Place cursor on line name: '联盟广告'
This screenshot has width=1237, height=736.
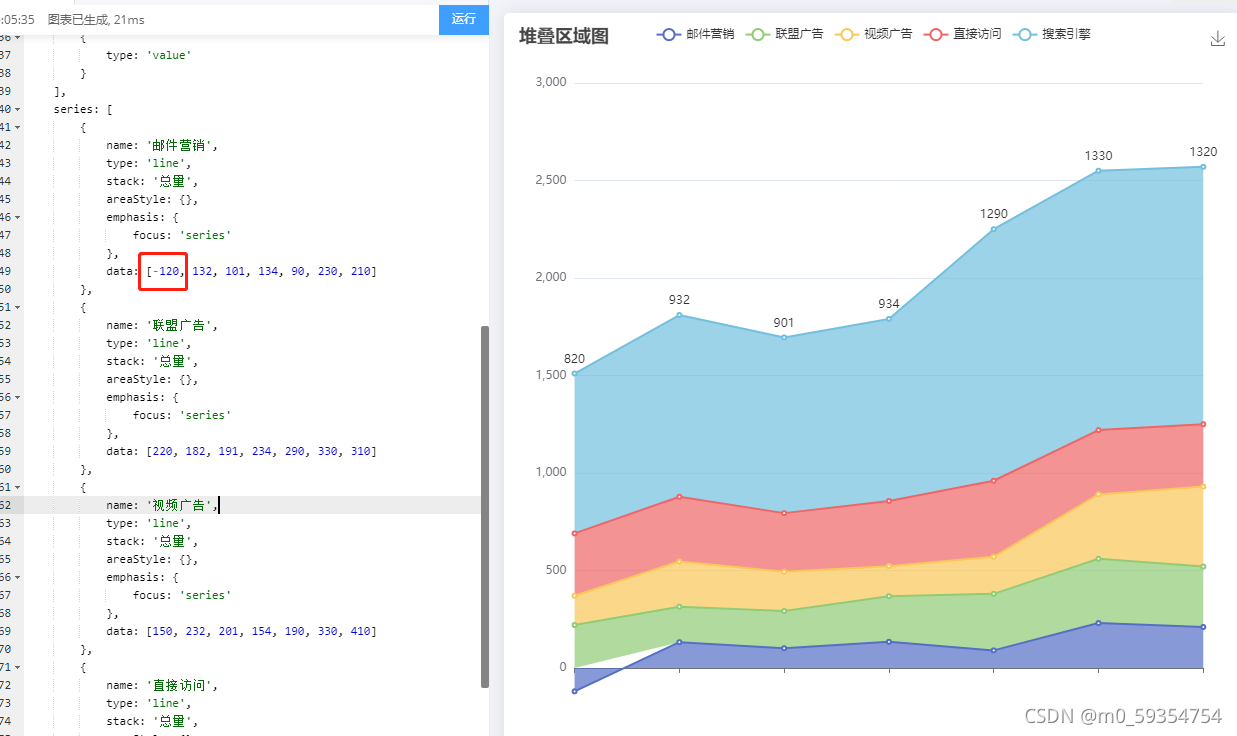pos(162,325)
